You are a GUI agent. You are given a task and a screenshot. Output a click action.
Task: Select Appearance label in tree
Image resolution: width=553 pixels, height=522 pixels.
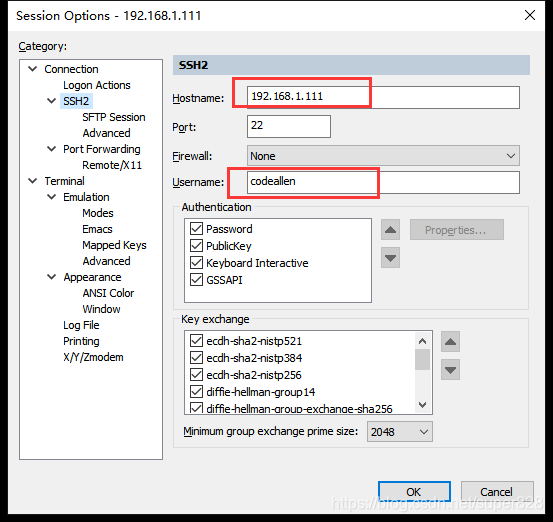click(92, 277)
